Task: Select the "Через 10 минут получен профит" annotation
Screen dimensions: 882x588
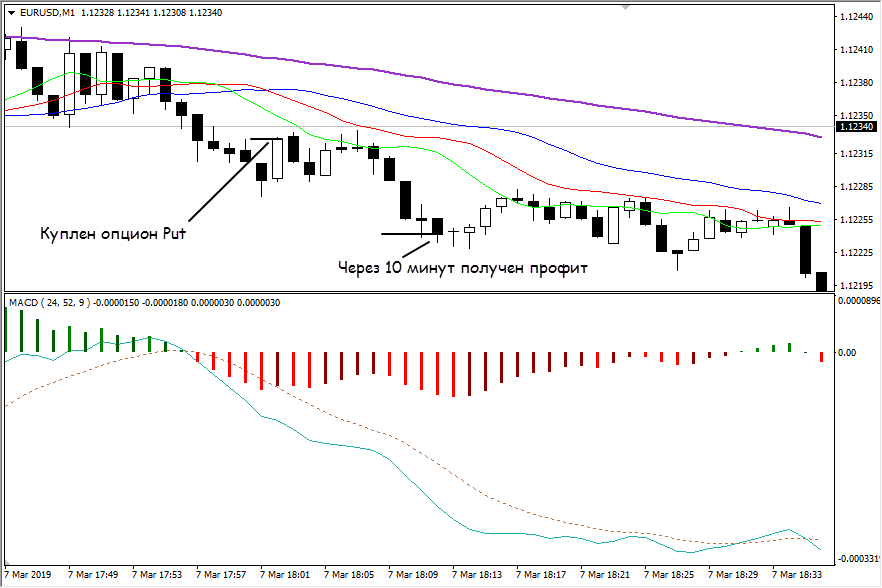Action: (461, 268)
